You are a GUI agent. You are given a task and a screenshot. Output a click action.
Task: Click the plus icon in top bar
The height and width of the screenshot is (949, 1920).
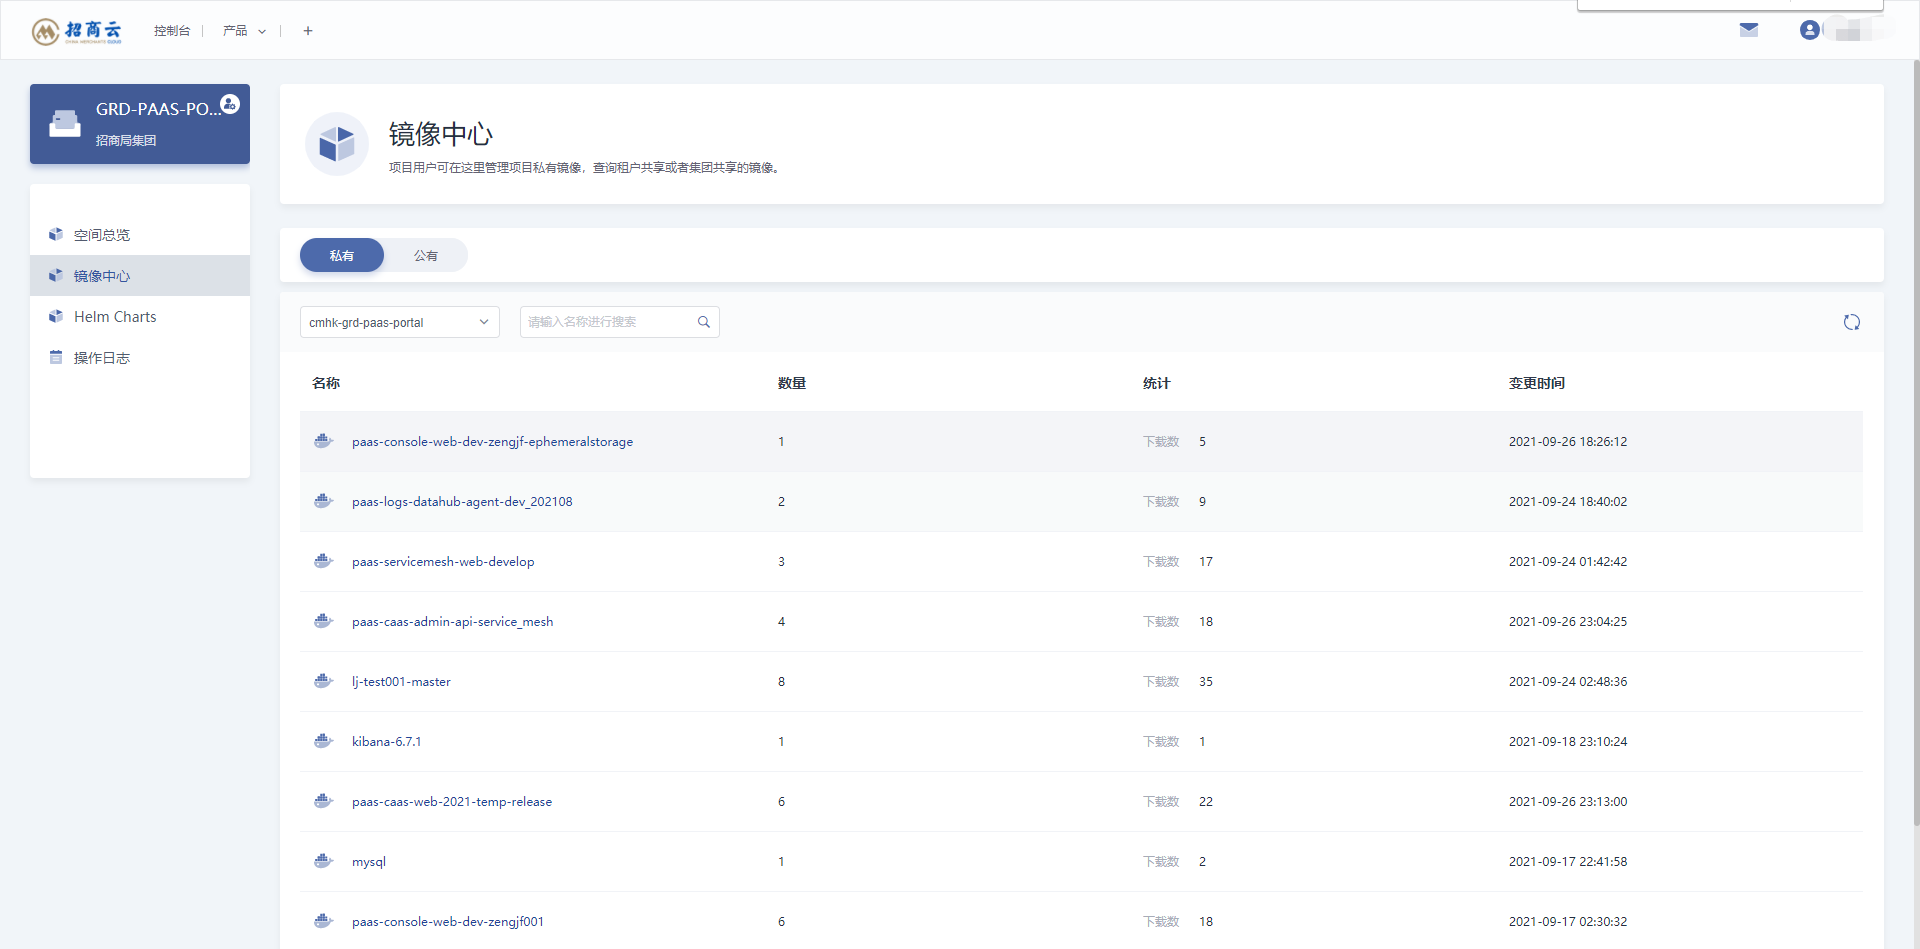point(308,31)
